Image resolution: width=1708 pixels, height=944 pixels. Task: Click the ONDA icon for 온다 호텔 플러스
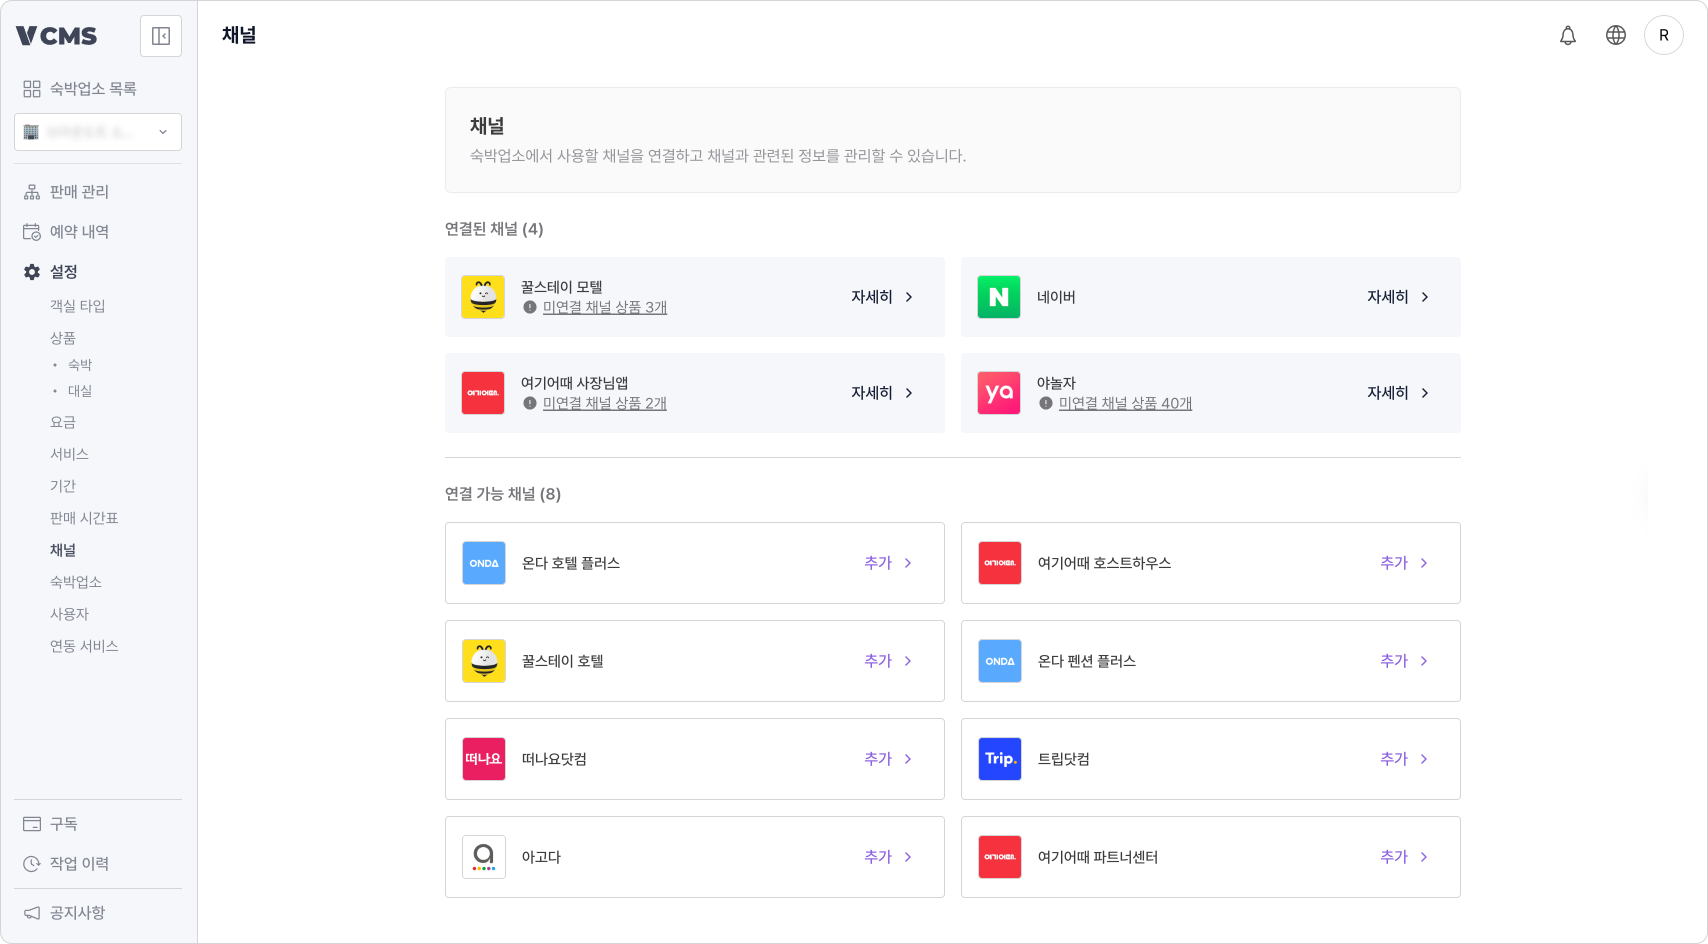click(483, 563)
